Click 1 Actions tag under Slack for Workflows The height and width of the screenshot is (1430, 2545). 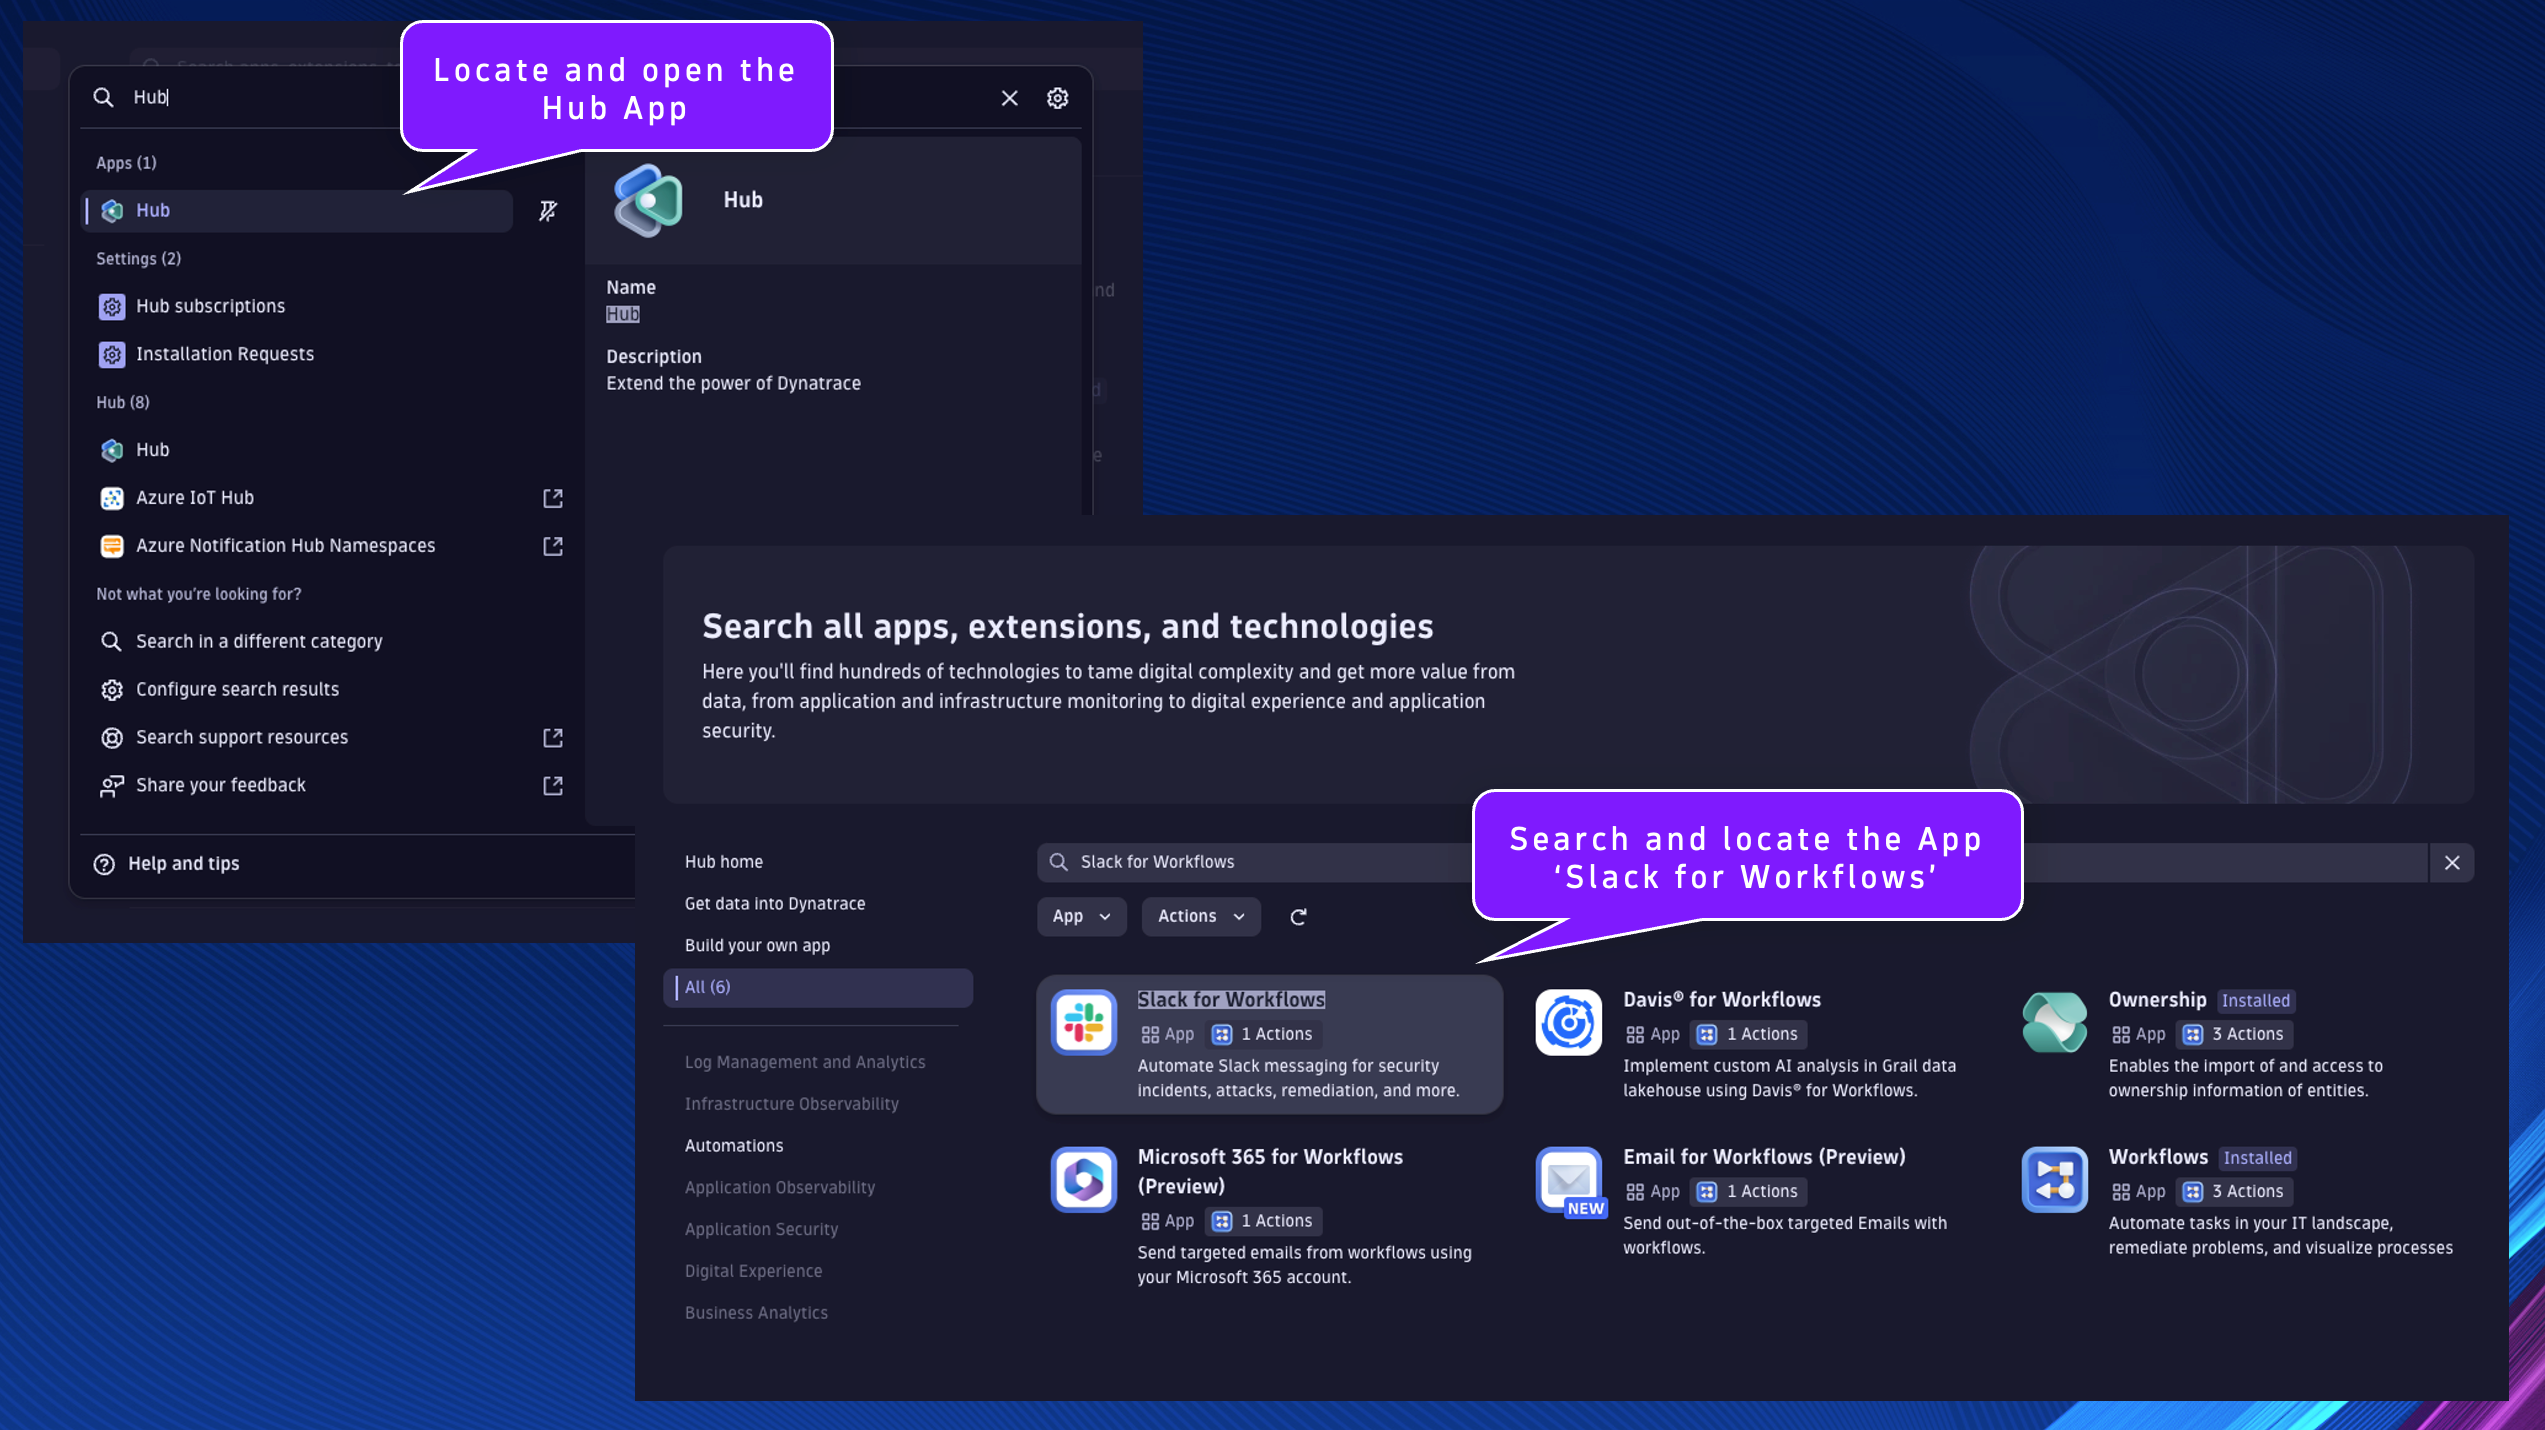1264,1035
